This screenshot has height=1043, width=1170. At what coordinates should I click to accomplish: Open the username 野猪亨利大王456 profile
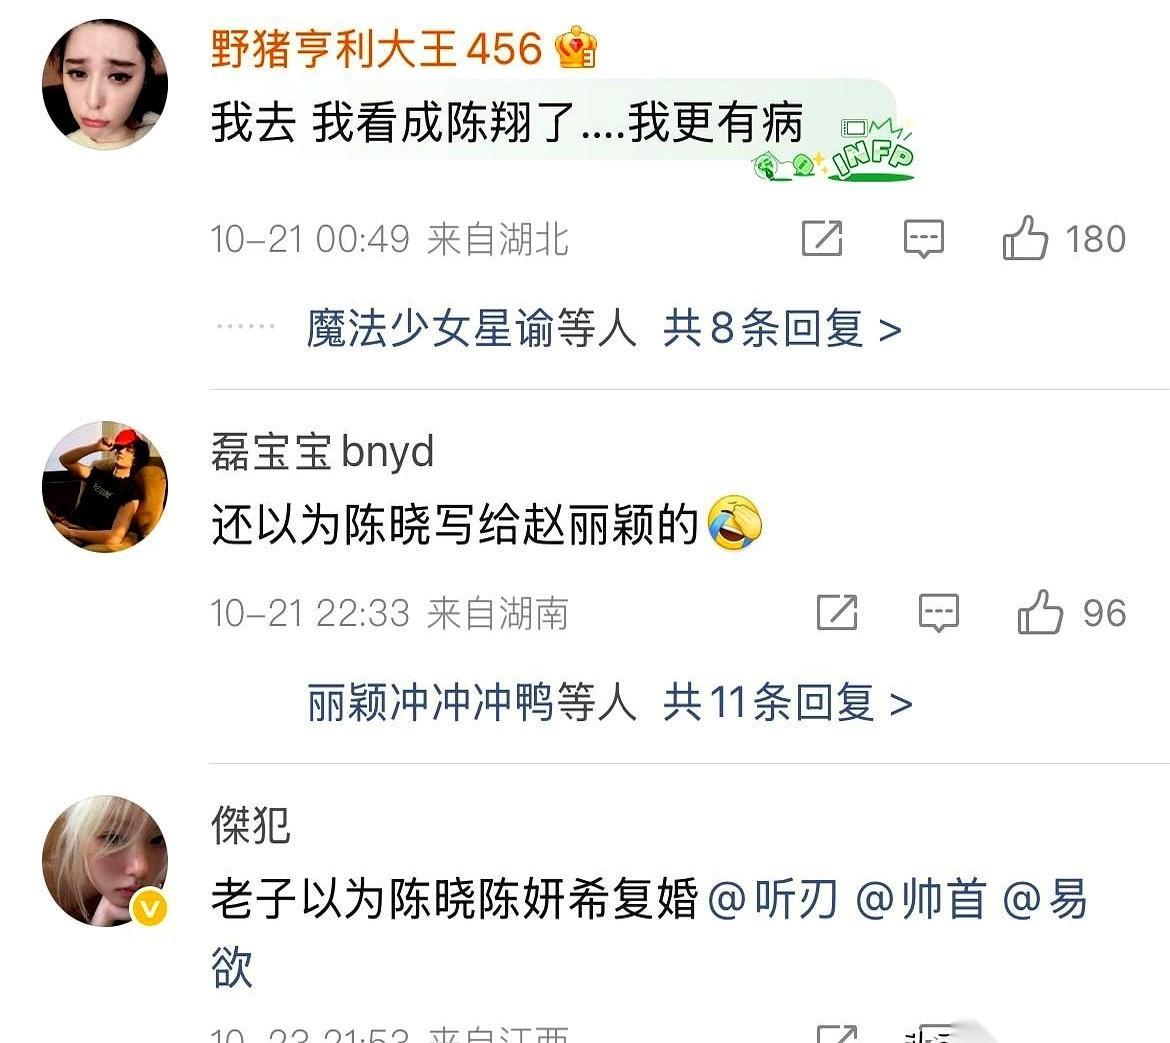376,48
